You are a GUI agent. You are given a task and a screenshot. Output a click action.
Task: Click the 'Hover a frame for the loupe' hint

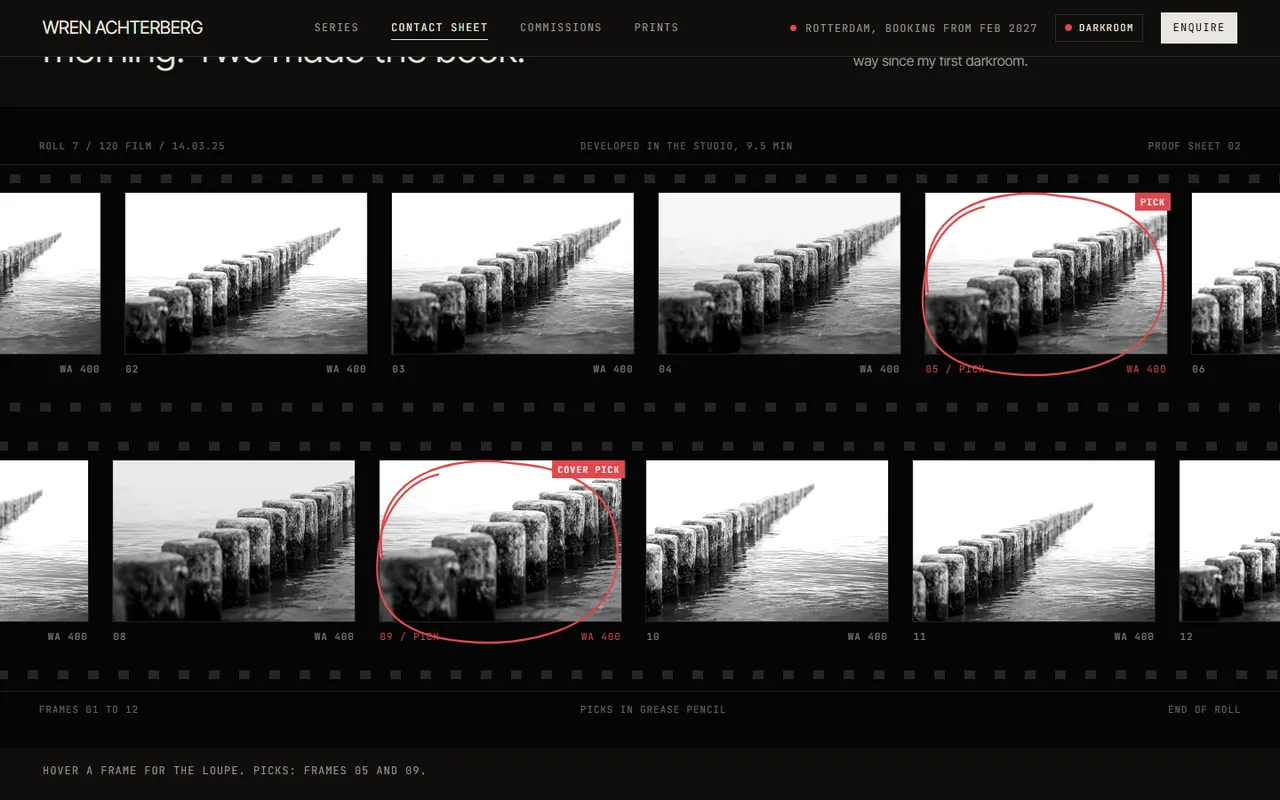tap(234, 770)
